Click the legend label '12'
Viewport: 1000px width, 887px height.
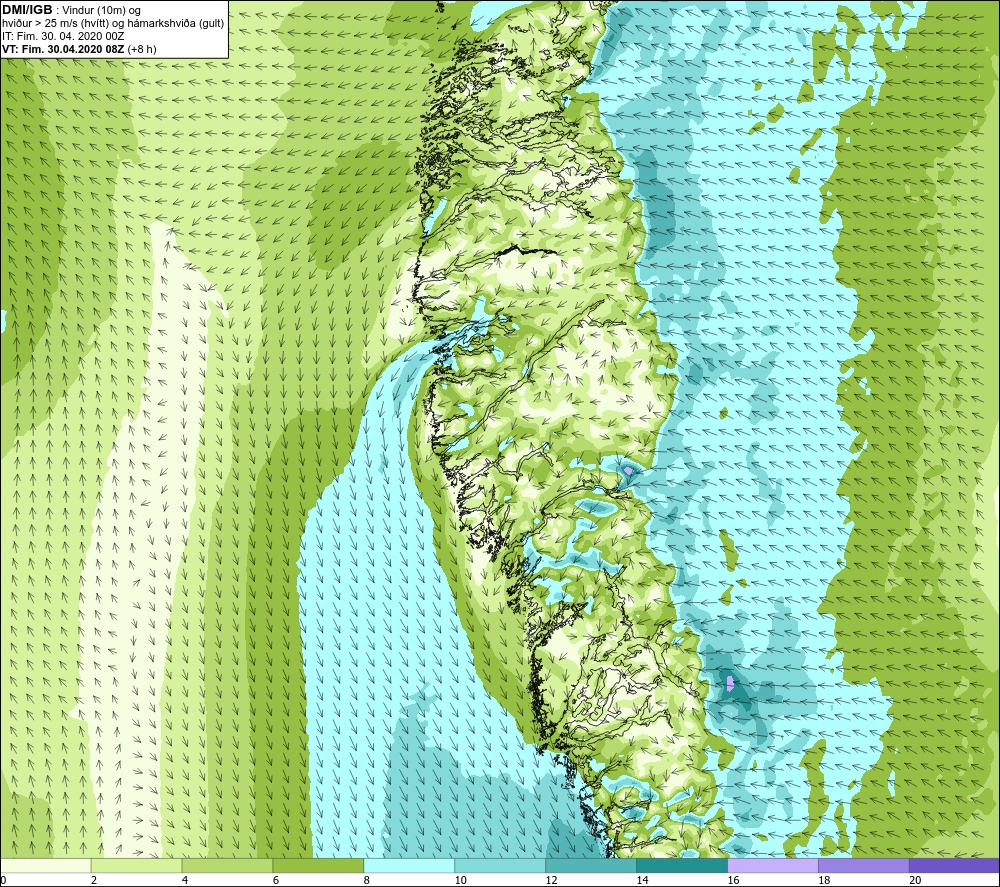click(x=552, y=880)
